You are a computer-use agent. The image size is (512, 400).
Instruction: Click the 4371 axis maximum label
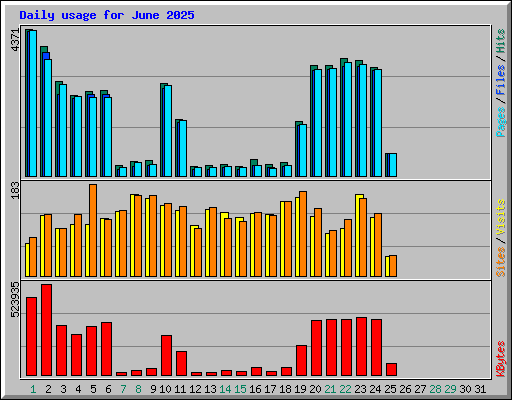click(x=16, y=40)
